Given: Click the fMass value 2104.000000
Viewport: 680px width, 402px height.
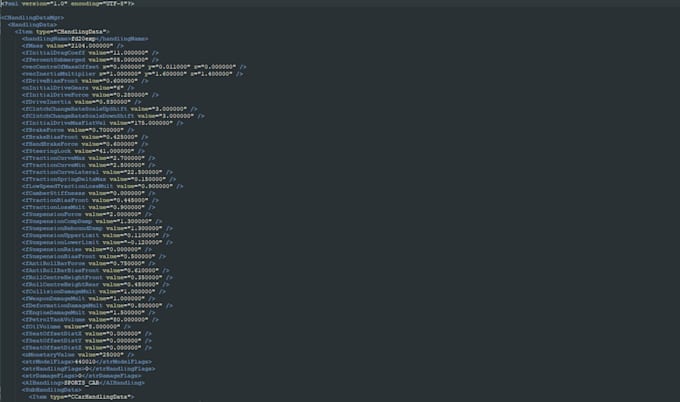Looking at the screenshot, I should coord(95,47).
